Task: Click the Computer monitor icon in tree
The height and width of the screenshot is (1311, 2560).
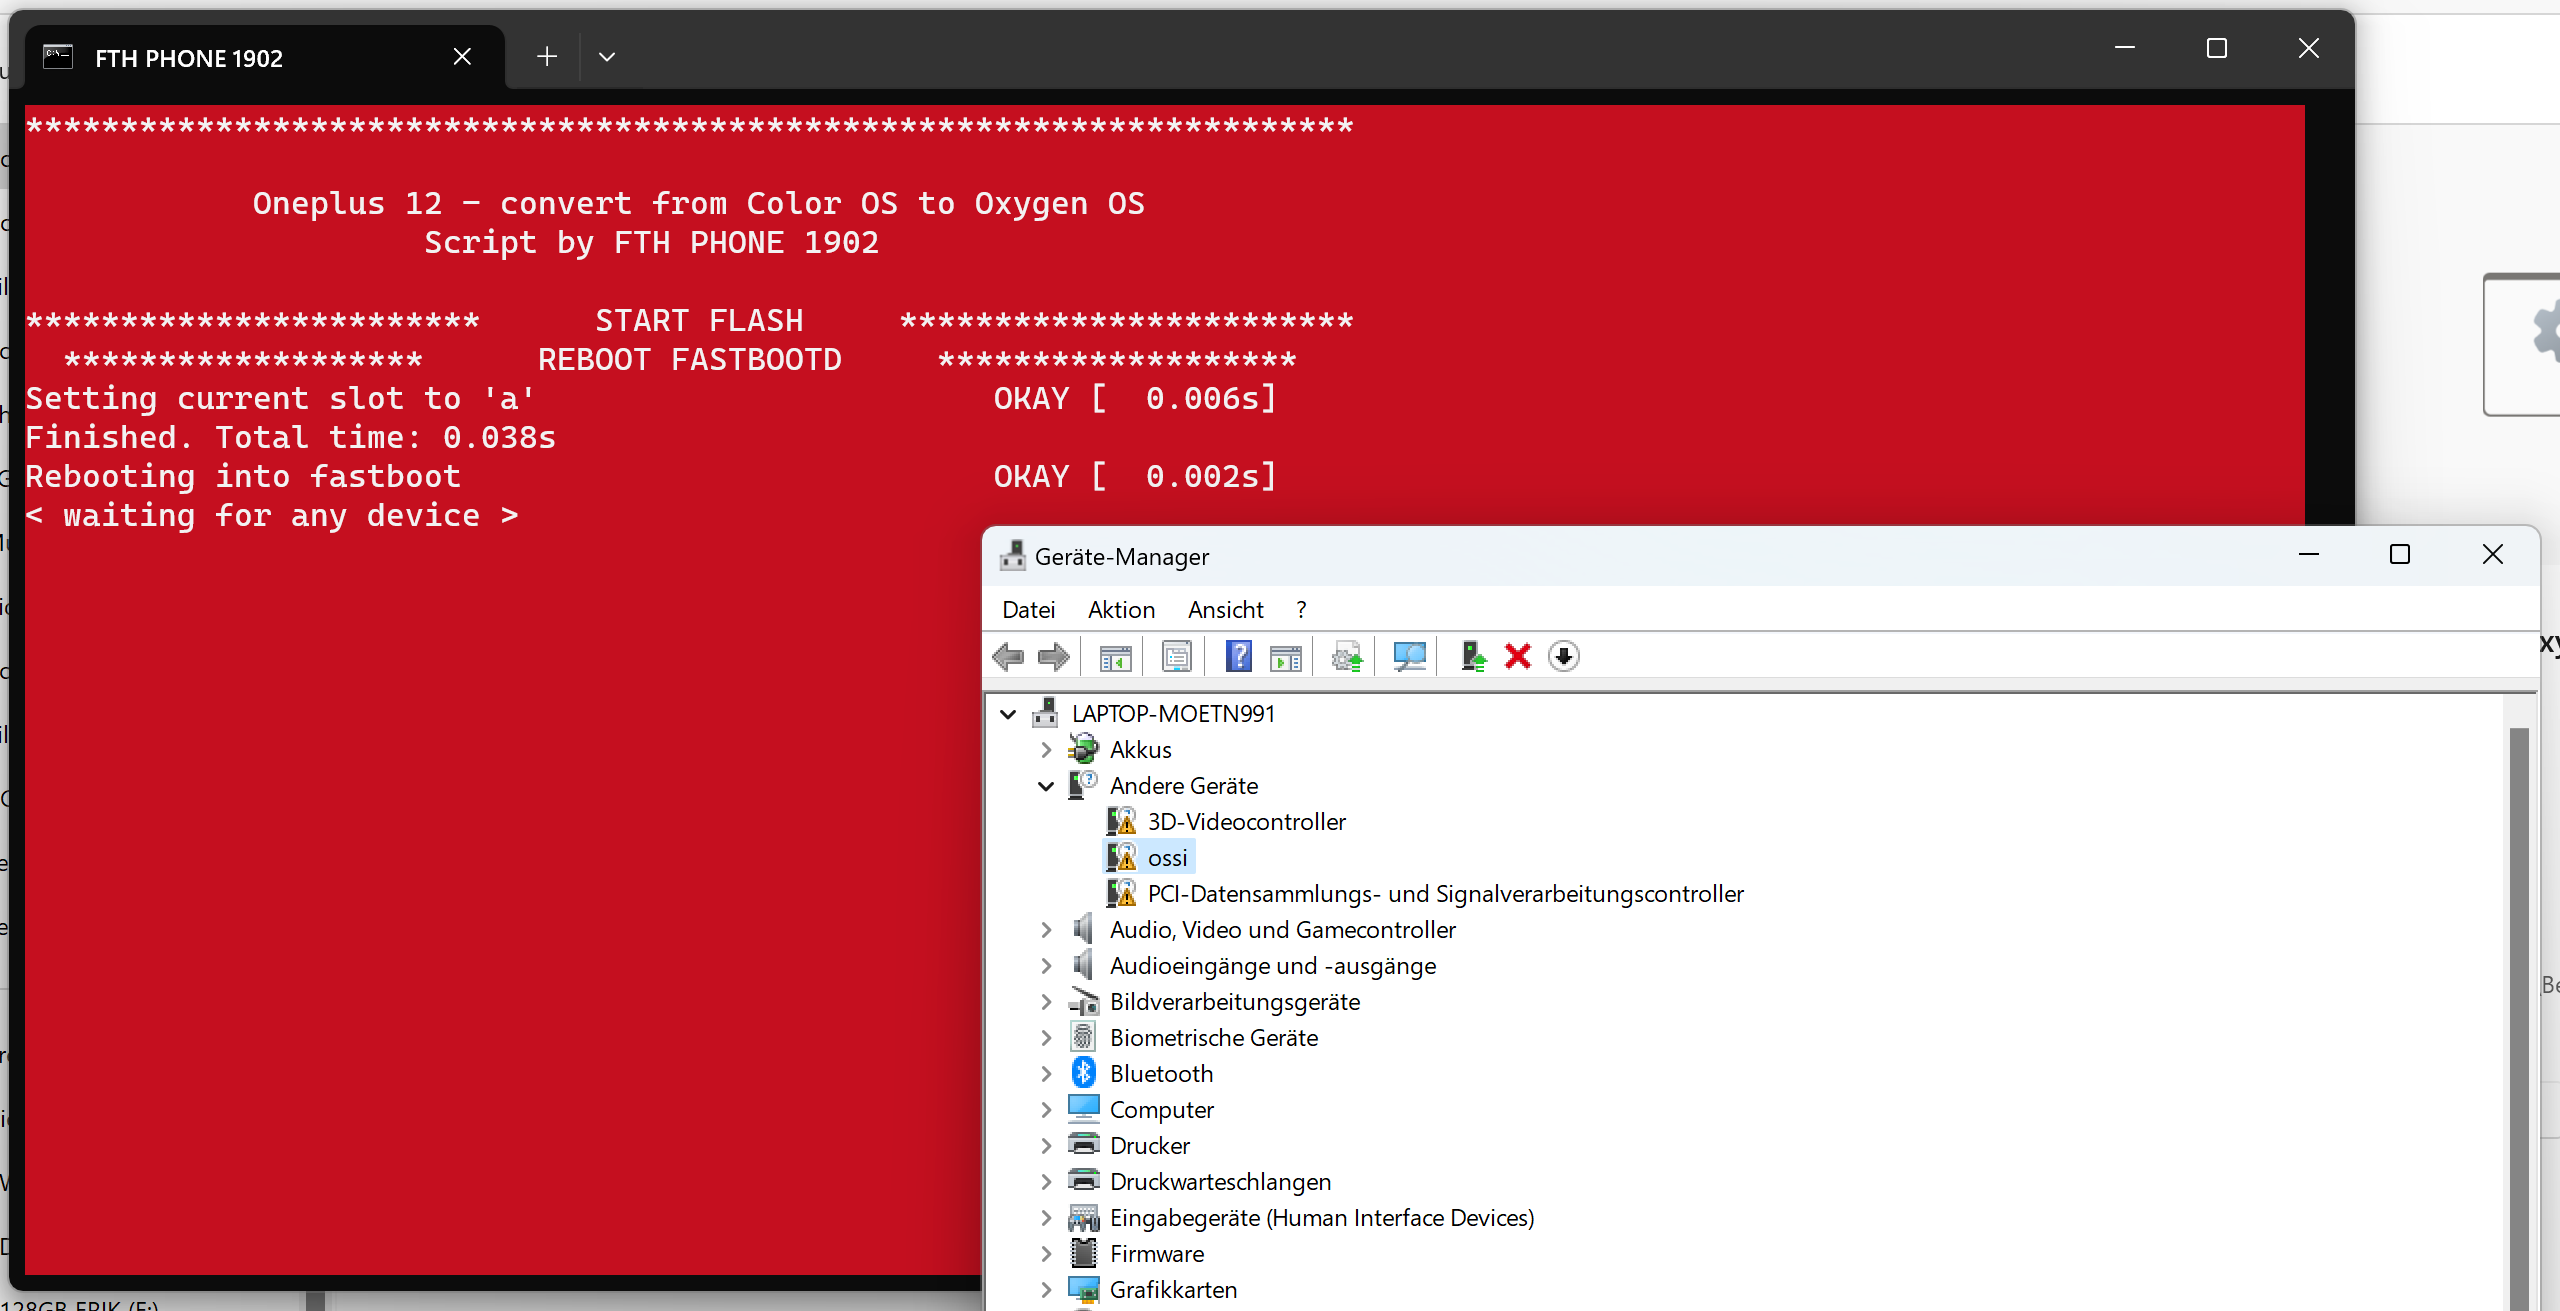Action: pyautogui.click(x=1084, y=1109)
